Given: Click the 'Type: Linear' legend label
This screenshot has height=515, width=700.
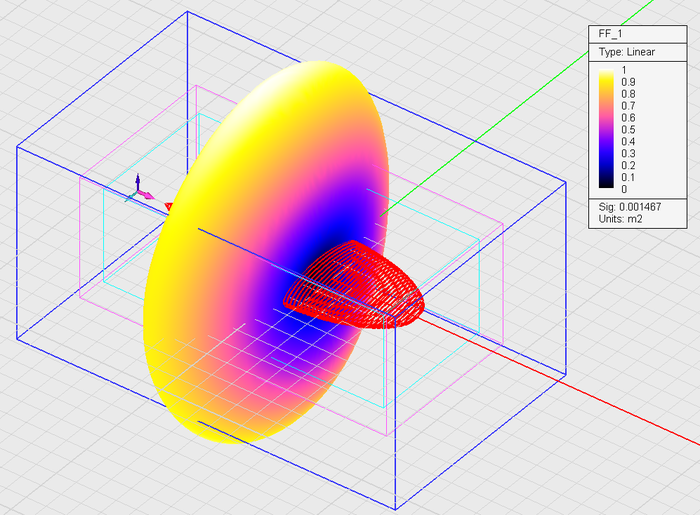Looking at the screenshot, I should point(627,52).
